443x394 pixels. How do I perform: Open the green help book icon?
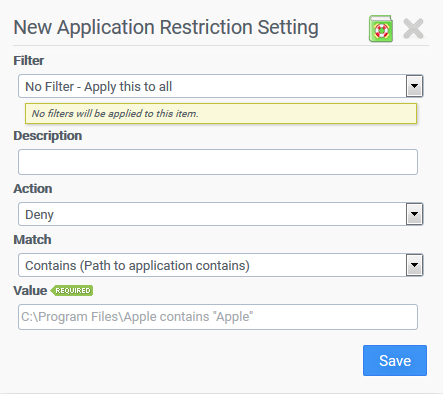381,29
